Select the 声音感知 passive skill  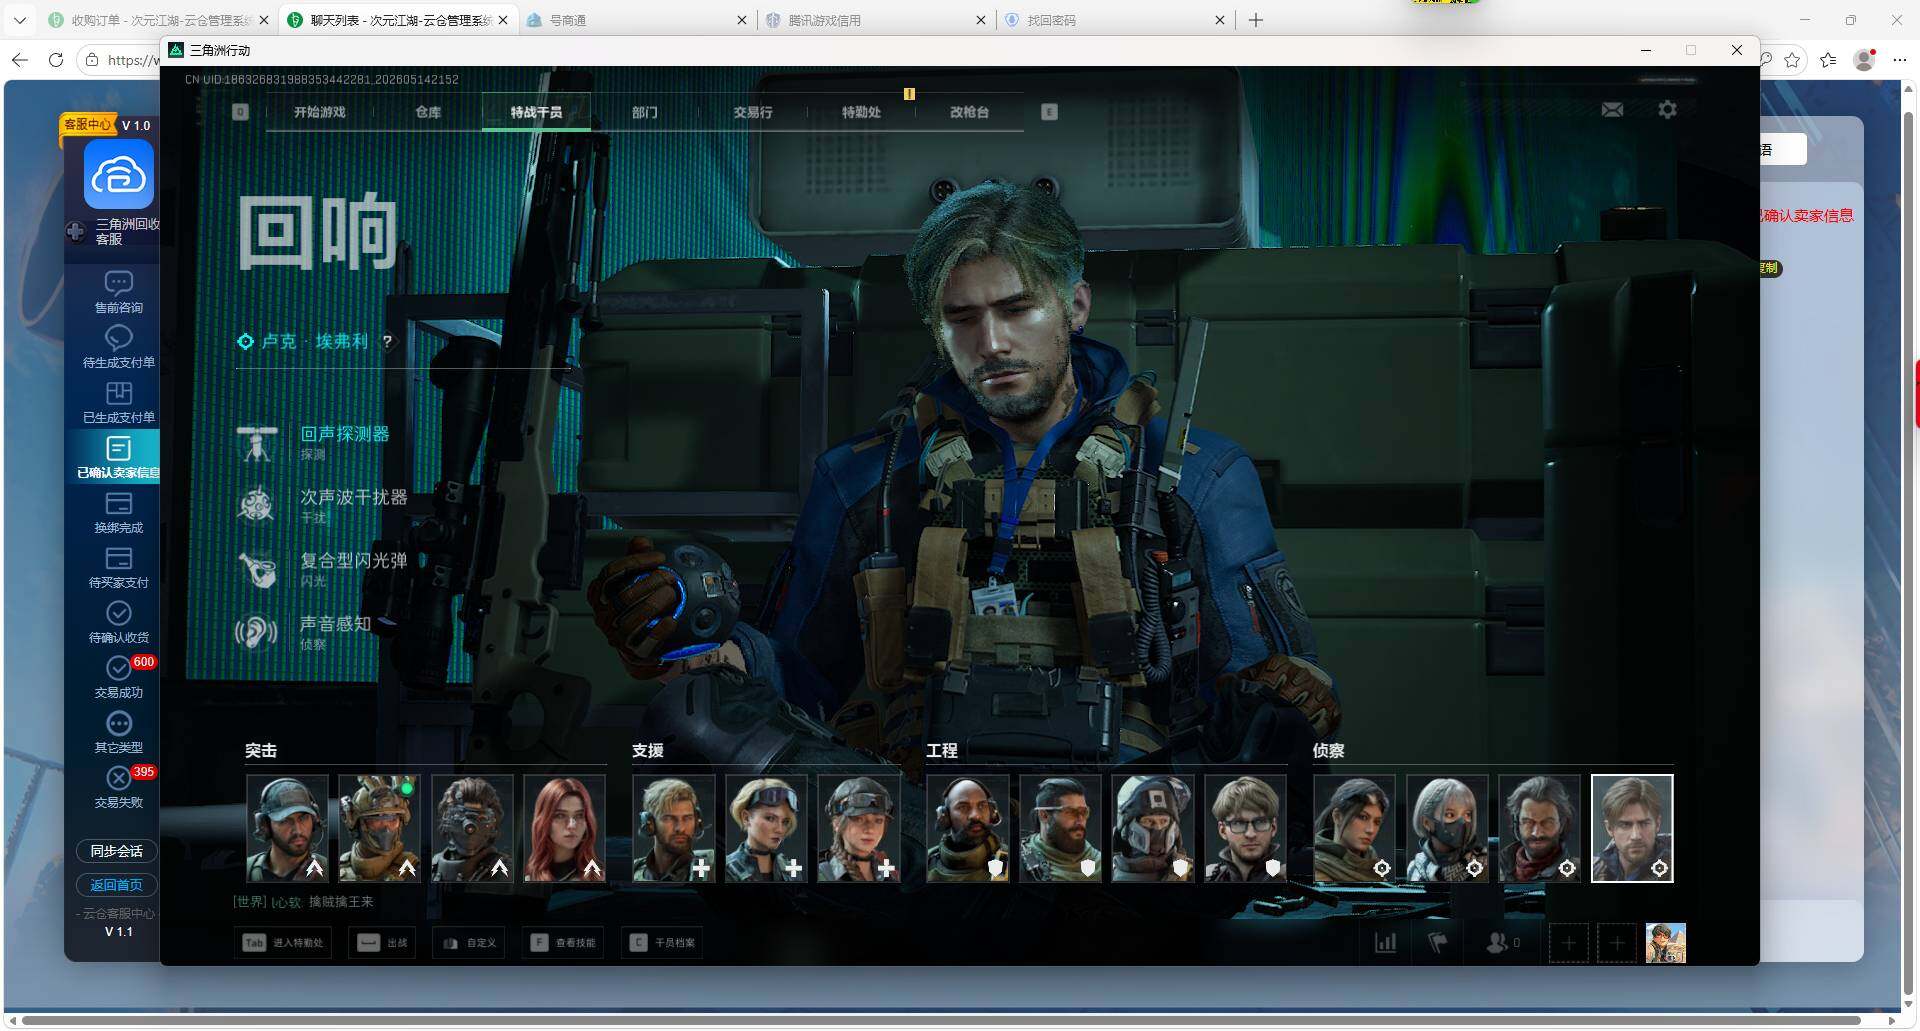point(305,632)
